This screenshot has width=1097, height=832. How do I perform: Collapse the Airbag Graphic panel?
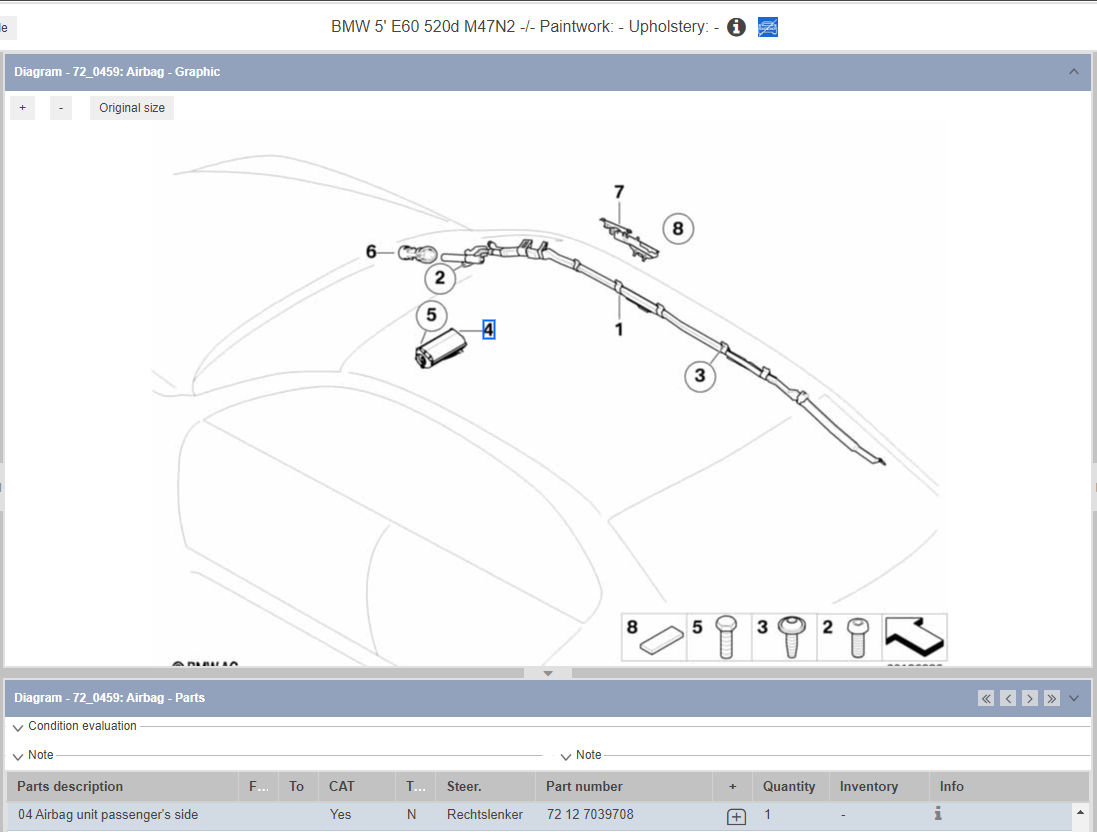pyautogui.click(x=1074, y=71)
